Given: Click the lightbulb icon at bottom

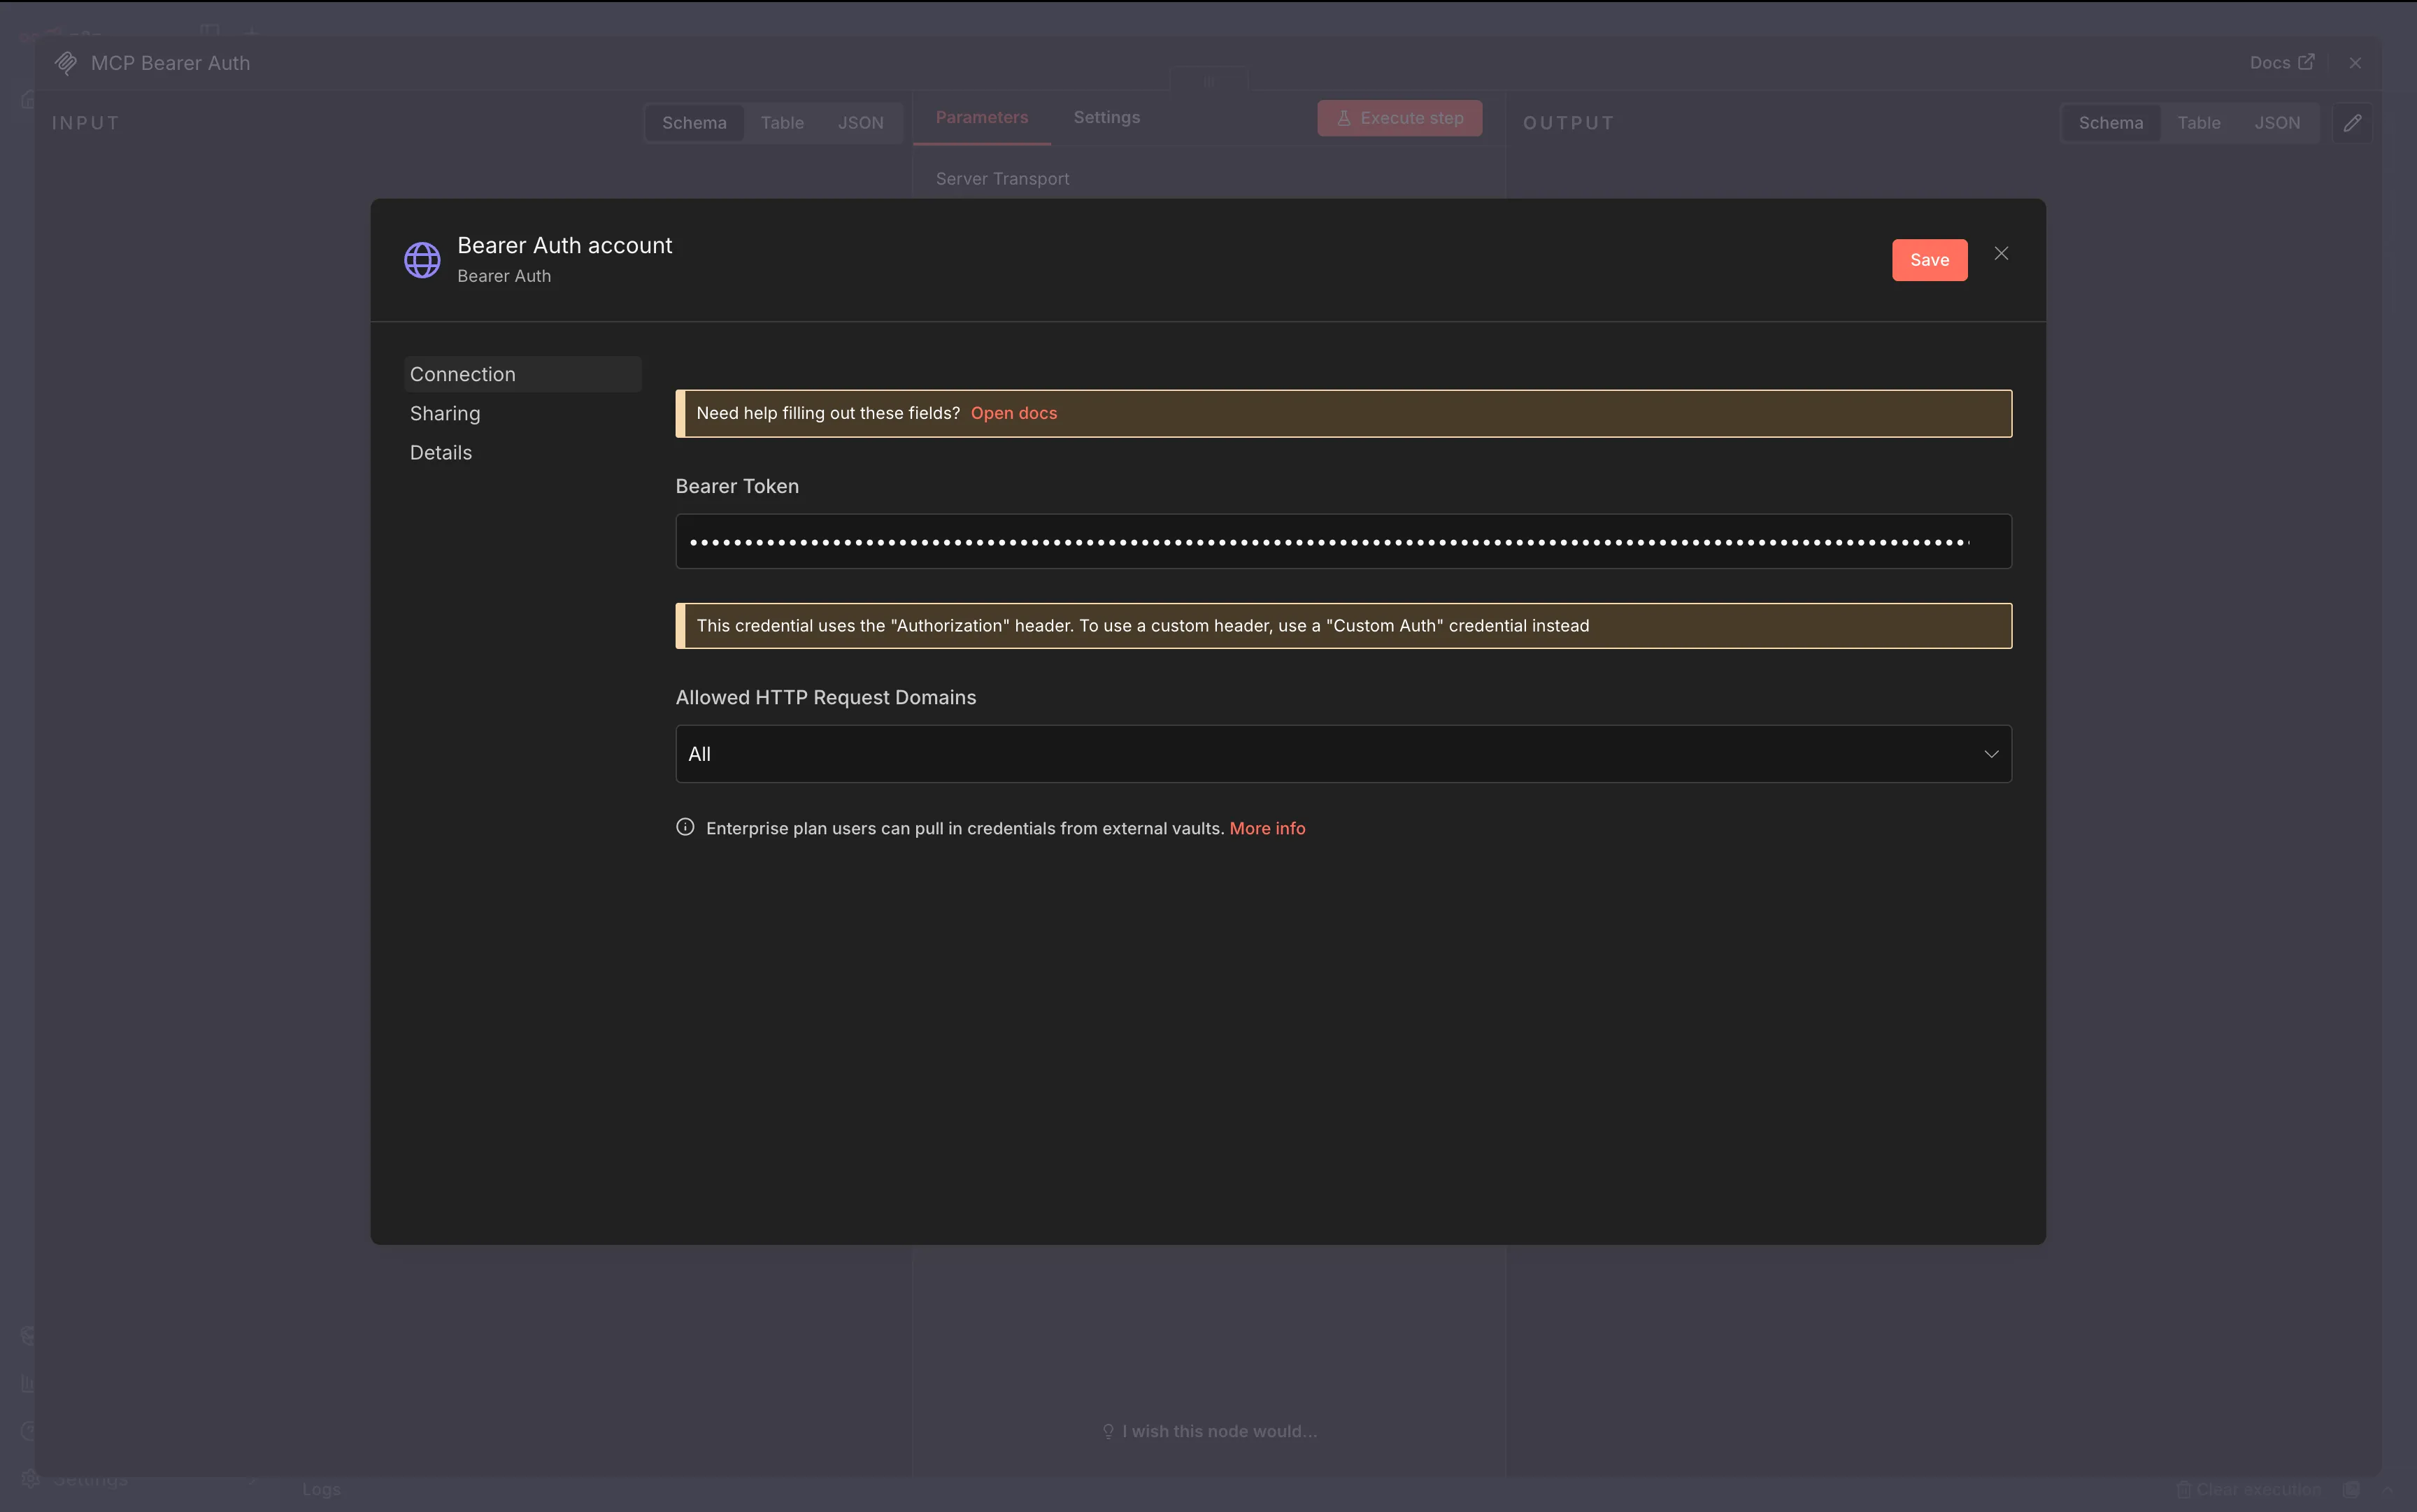Looking at the screenshot, I should pos(1108,1431).
